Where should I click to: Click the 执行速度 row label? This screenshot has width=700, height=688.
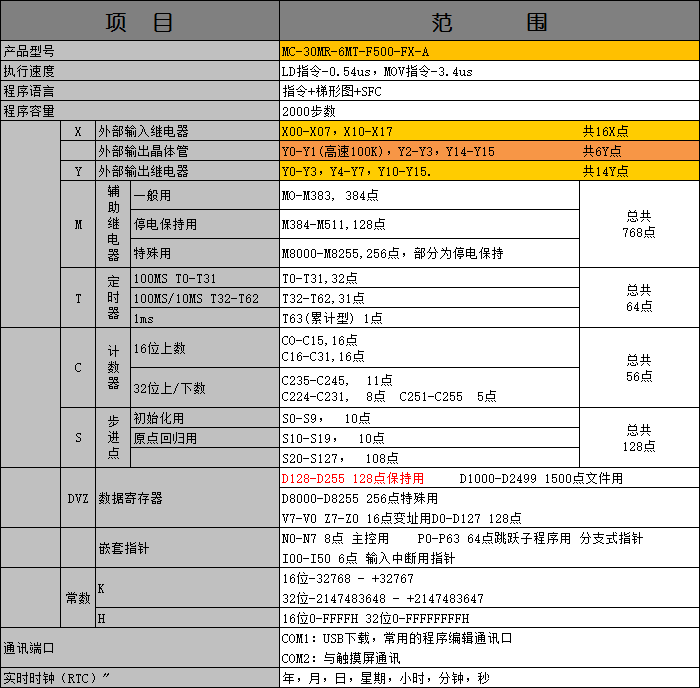(30, 71)
